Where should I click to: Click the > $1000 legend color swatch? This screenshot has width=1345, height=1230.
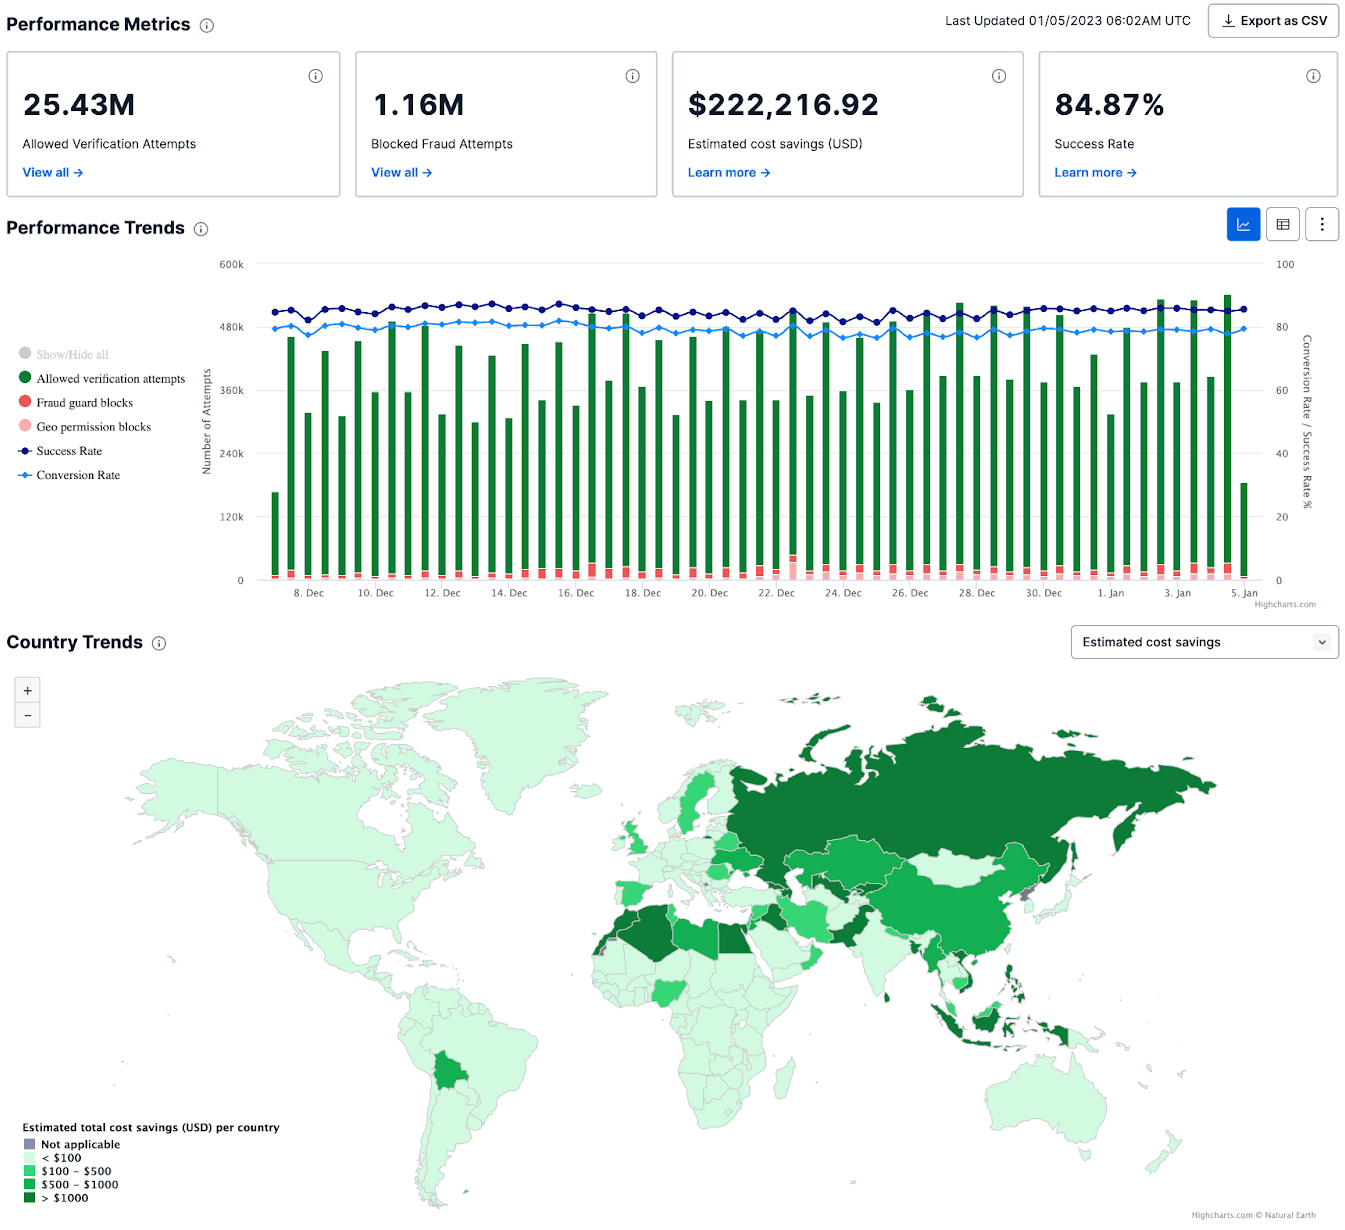[29, 1197]
